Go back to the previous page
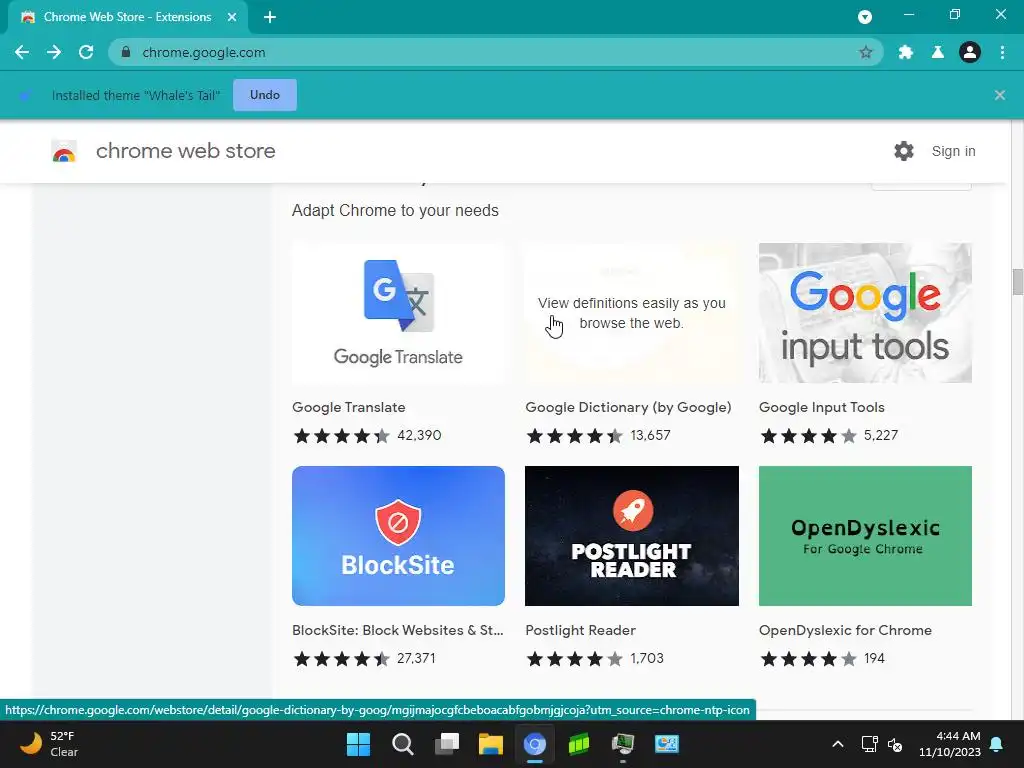 click(22, 52)
